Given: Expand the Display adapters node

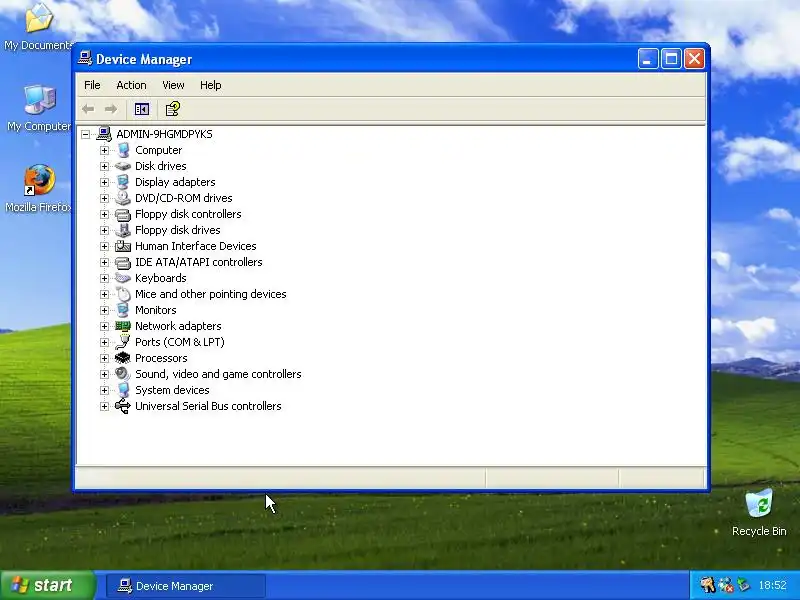Looking at the screenshot, I should click(105, 182).
